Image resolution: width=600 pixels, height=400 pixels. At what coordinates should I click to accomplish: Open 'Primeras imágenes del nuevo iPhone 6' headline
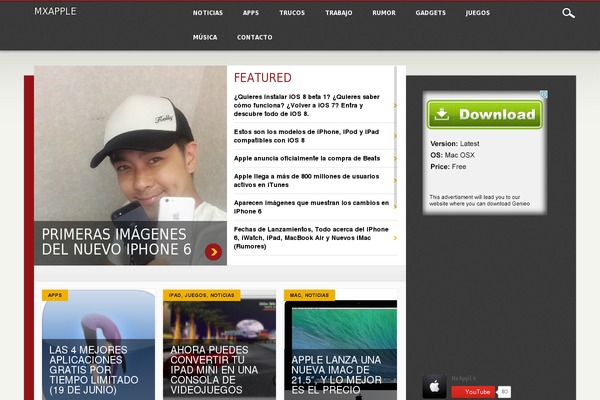pos(116,242)
